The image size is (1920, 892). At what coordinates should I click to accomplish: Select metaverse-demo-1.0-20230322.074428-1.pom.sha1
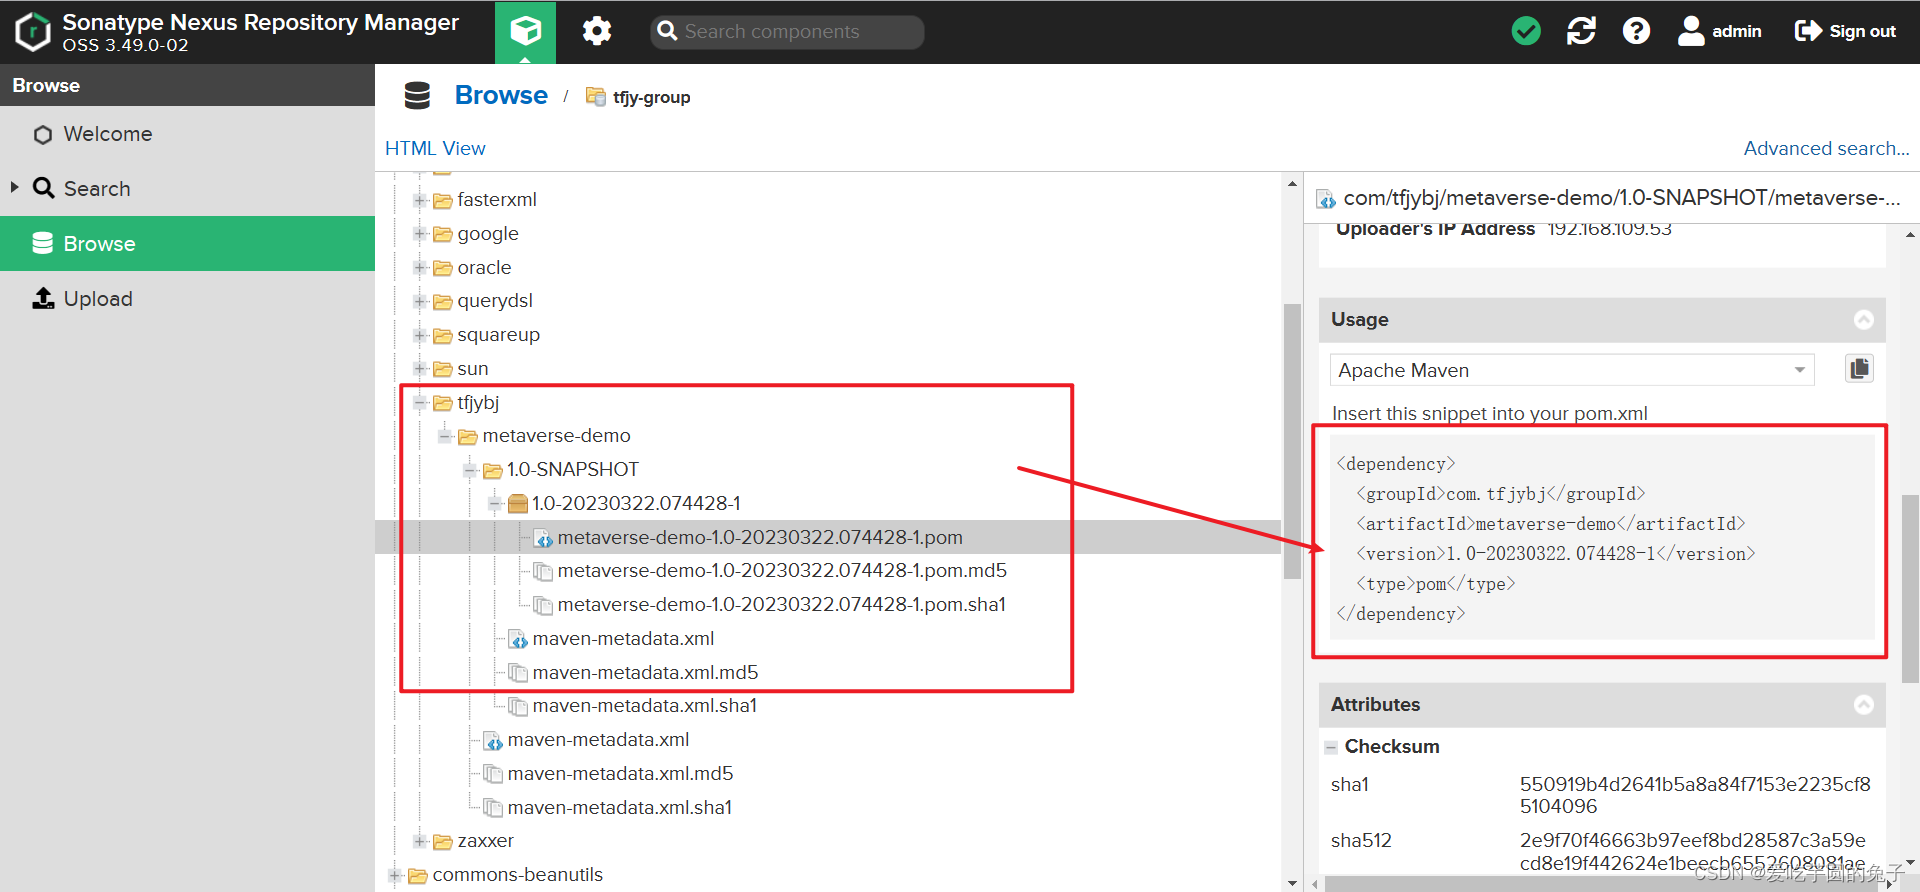click(781, 605)
